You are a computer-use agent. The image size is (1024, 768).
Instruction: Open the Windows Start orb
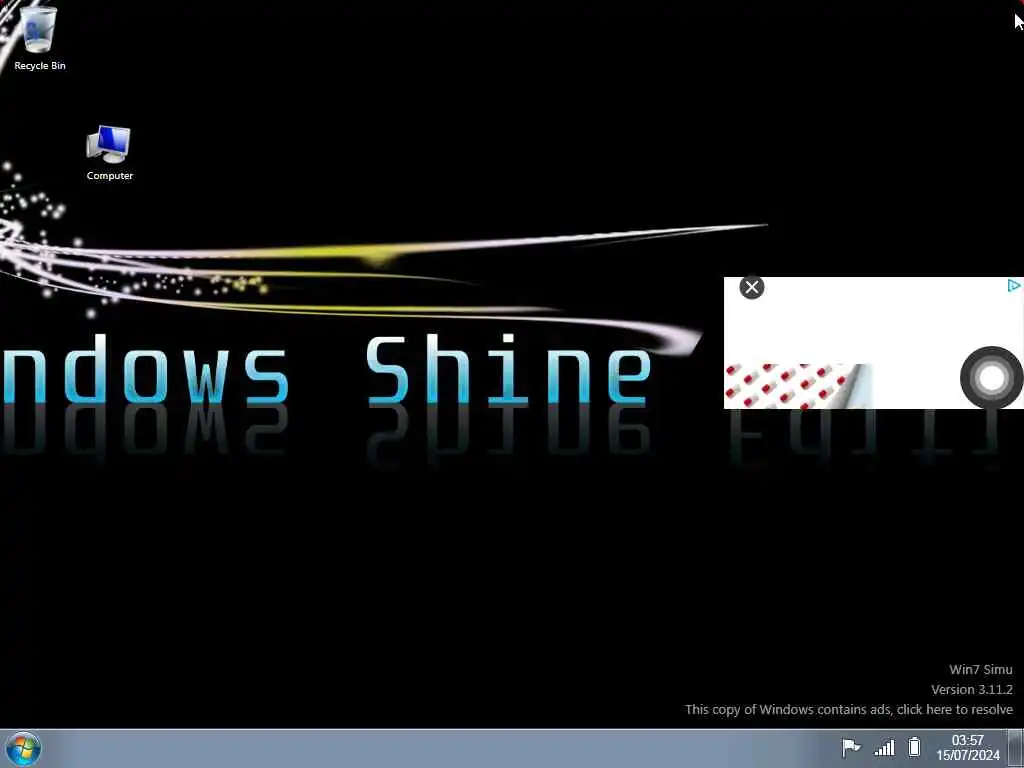(24, 748)
